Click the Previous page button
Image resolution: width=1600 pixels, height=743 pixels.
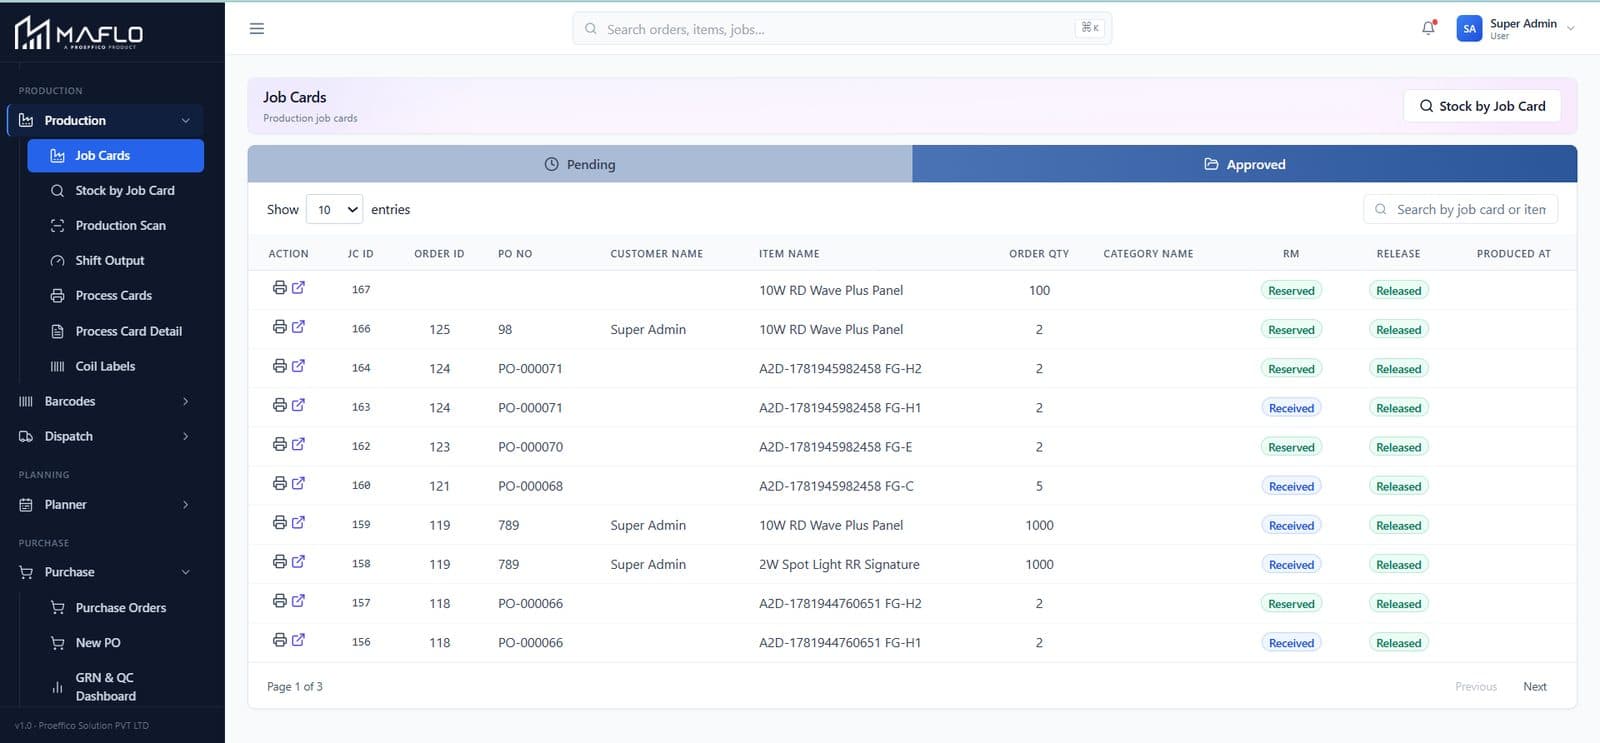(x=1475, y=687)
